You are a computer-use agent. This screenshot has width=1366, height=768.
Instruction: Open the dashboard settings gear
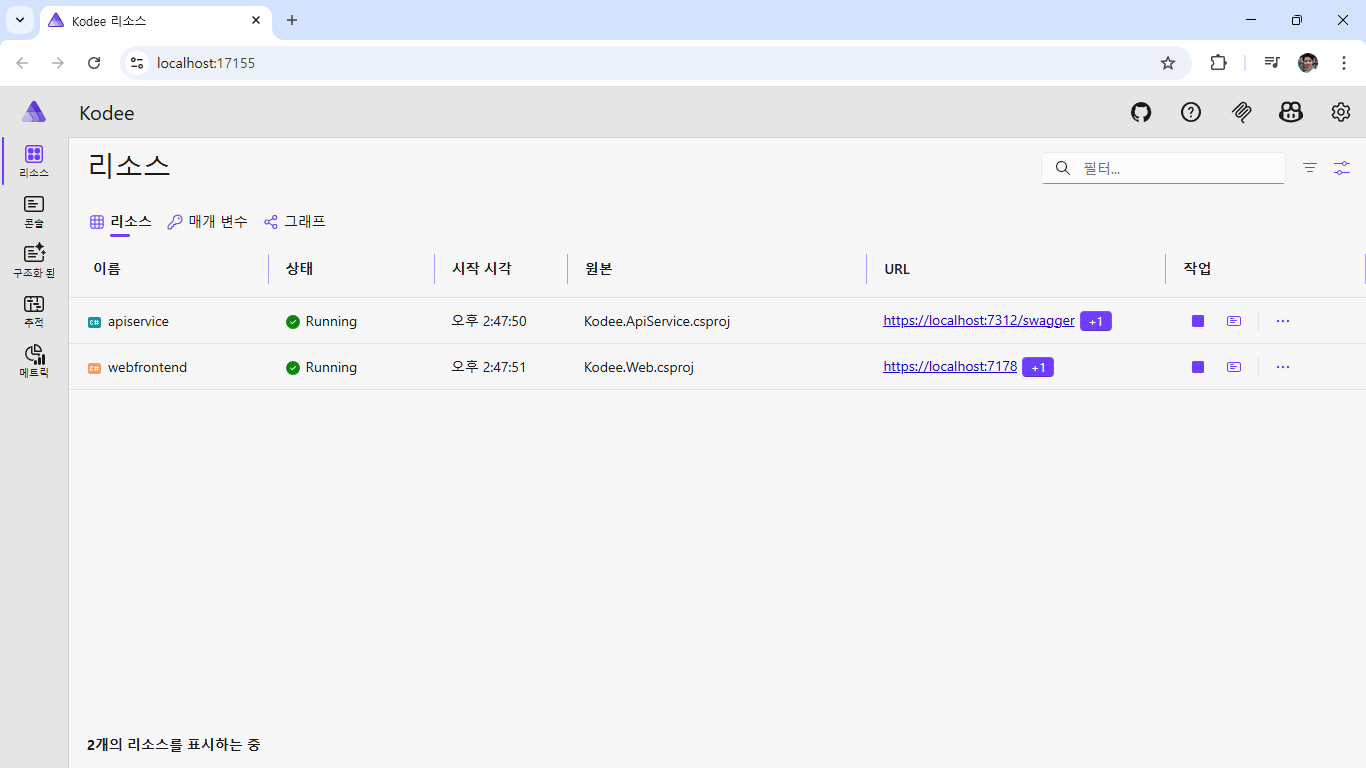[1341, 112]
